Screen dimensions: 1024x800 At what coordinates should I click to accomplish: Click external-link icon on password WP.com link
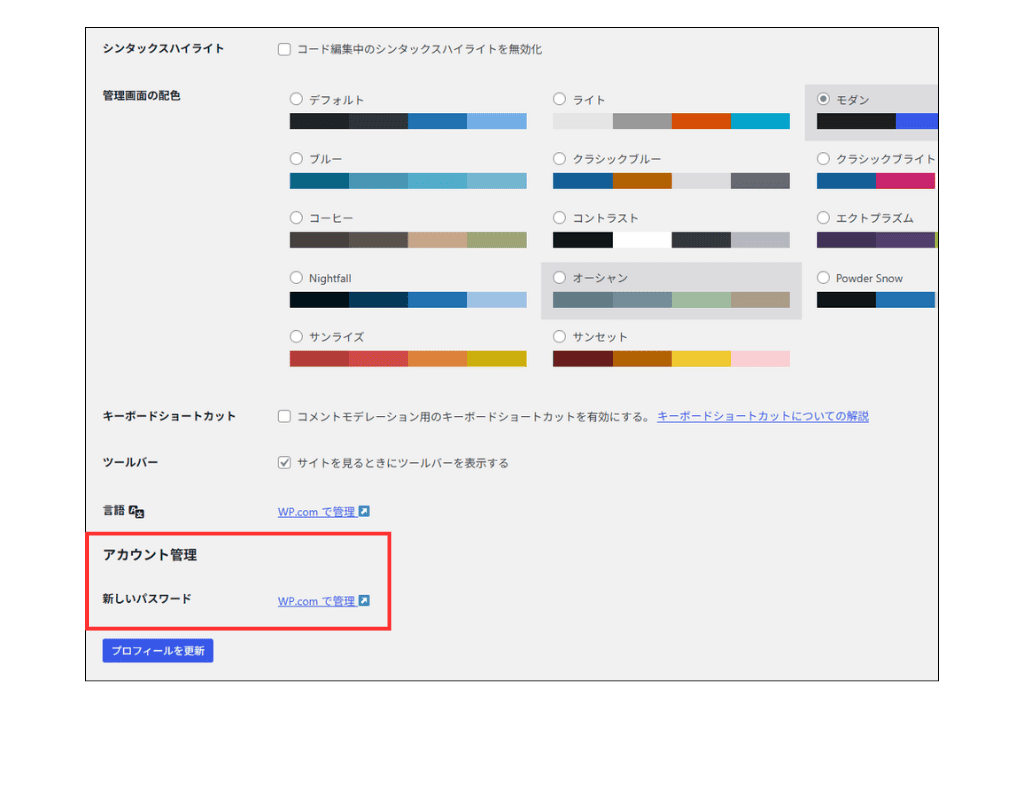coord(366,601)
